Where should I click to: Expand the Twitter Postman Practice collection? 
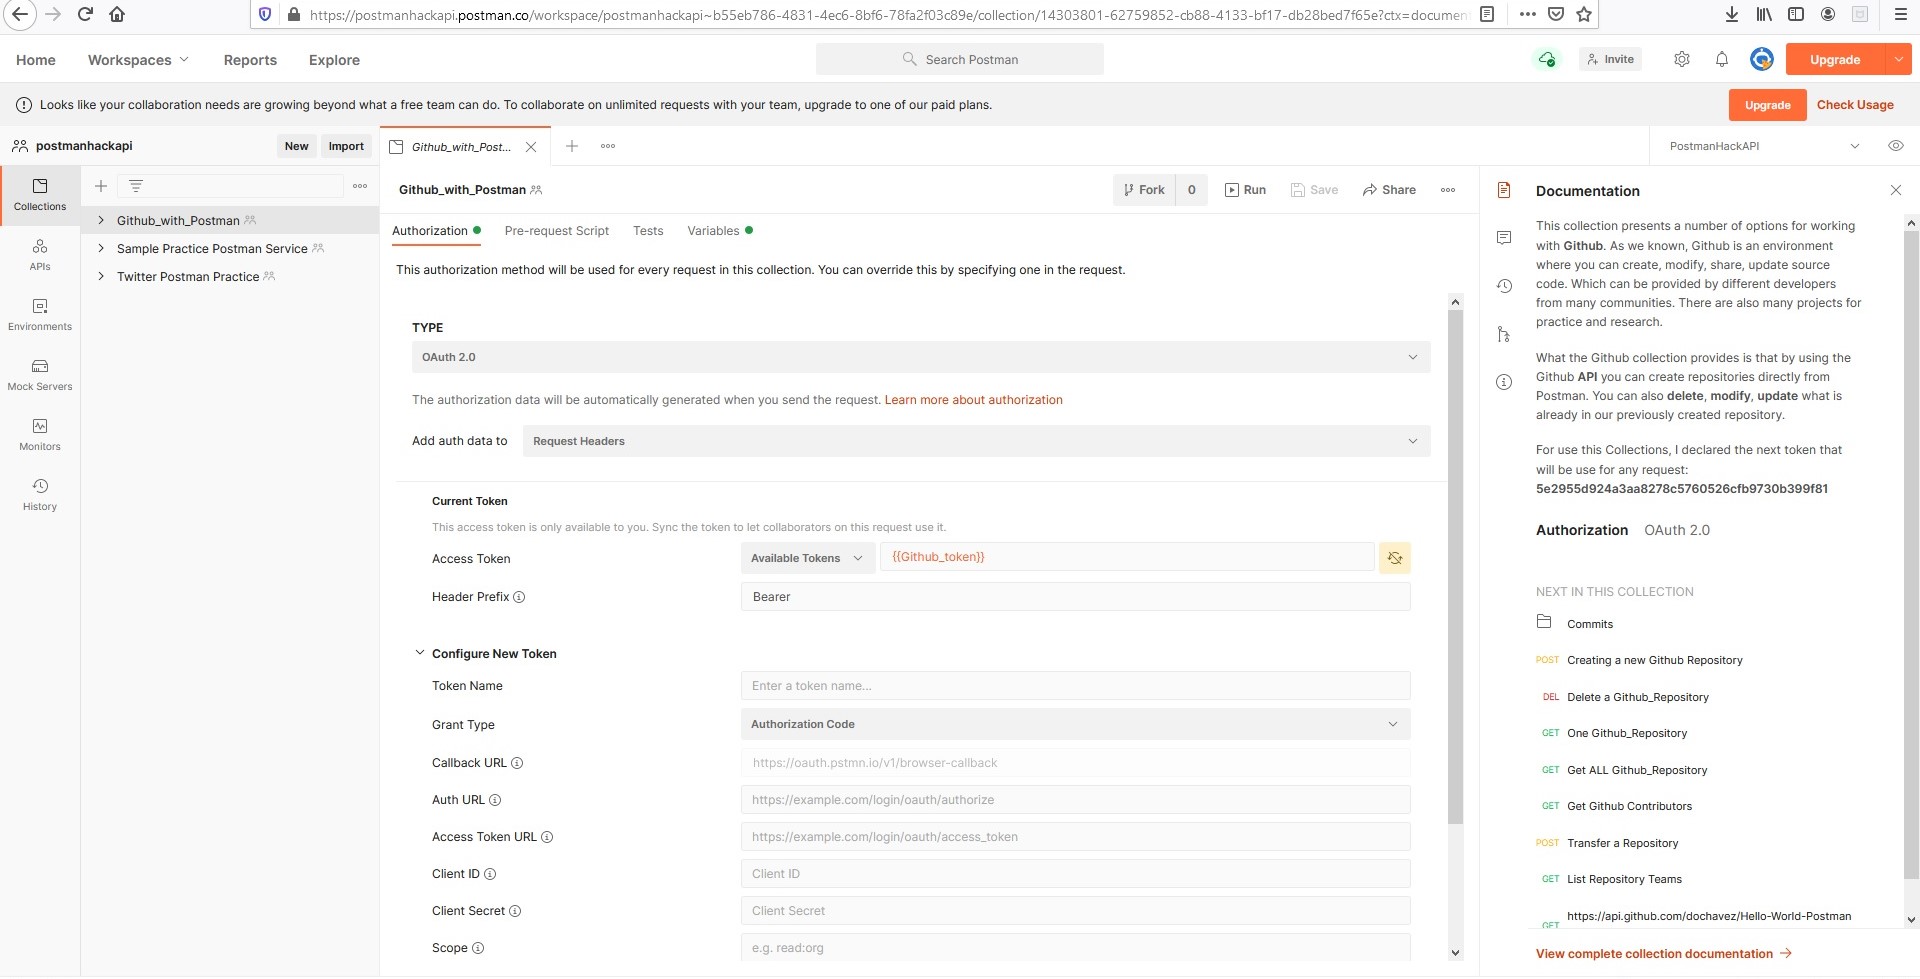[x=101, y=276]
